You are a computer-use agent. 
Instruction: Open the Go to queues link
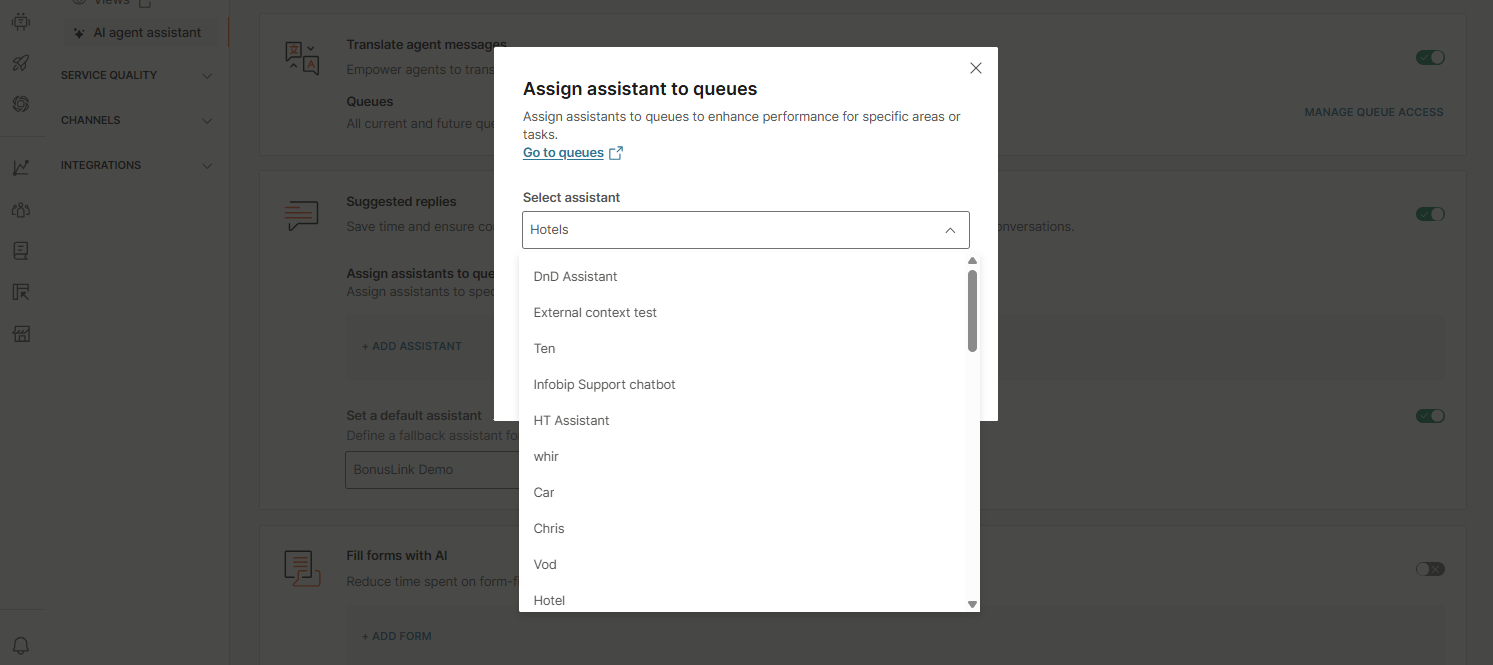pyautogui.click(x=563, y=153)
